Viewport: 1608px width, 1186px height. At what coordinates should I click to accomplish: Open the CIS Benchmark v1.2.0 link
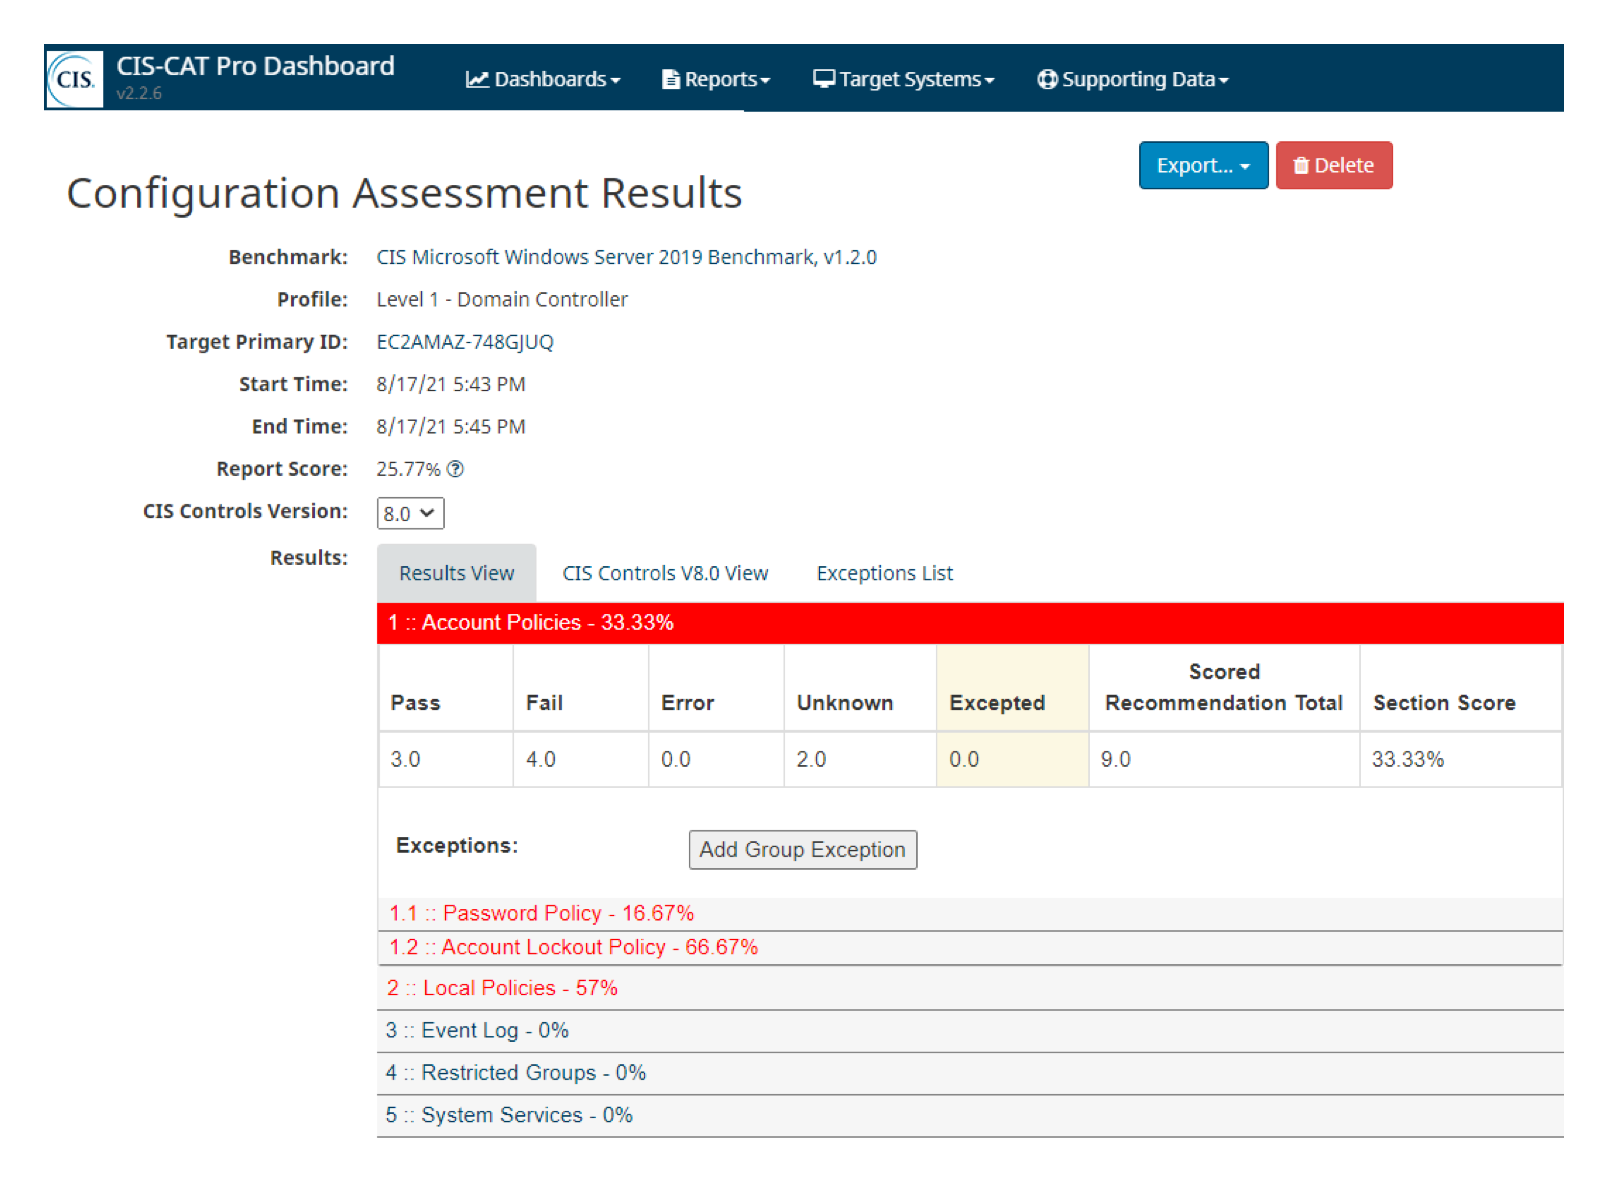point(626,257)
